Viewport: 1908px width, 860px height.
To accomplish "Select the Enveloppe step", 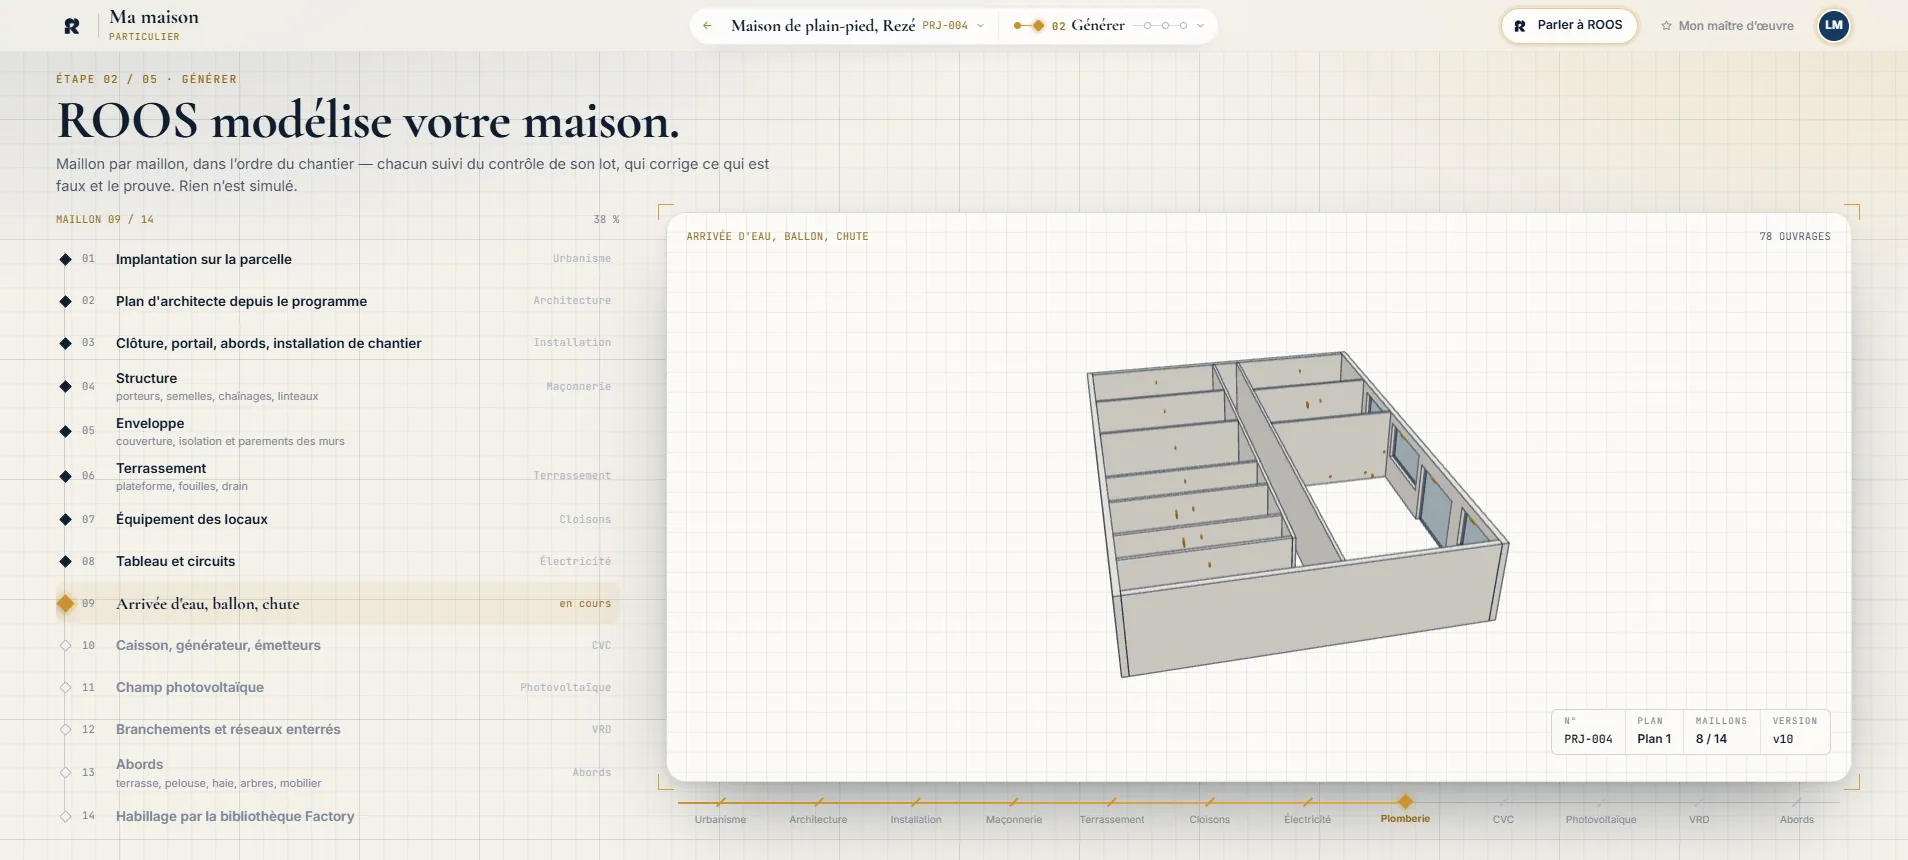I will tap(337, 431).
